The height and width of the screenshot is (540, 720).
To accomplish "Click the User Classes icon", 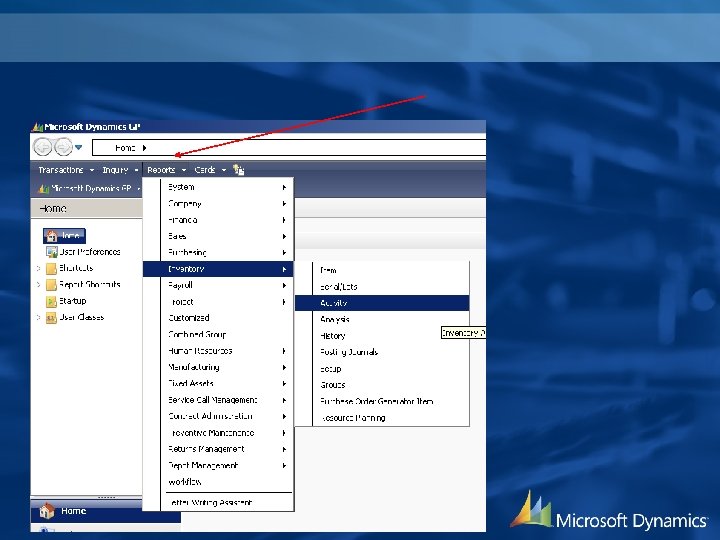I will coord(51,318).
